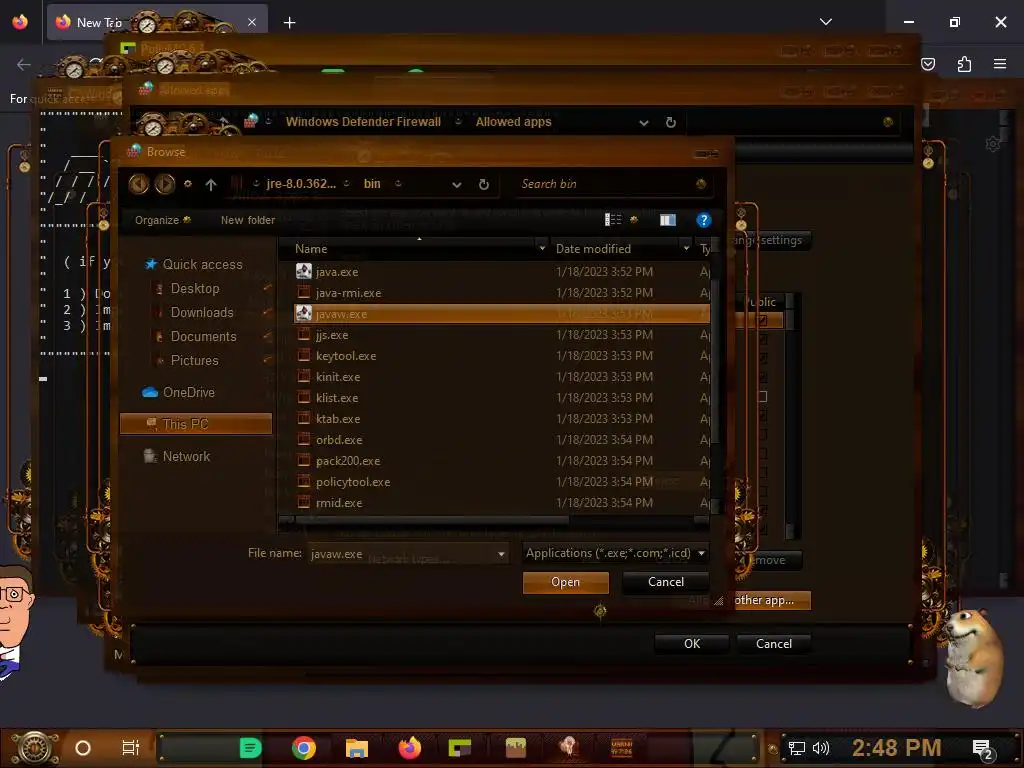This screenshot has height=768, width=1024.
Task: Open the Name column filter arrow
Action: (542, 249)
